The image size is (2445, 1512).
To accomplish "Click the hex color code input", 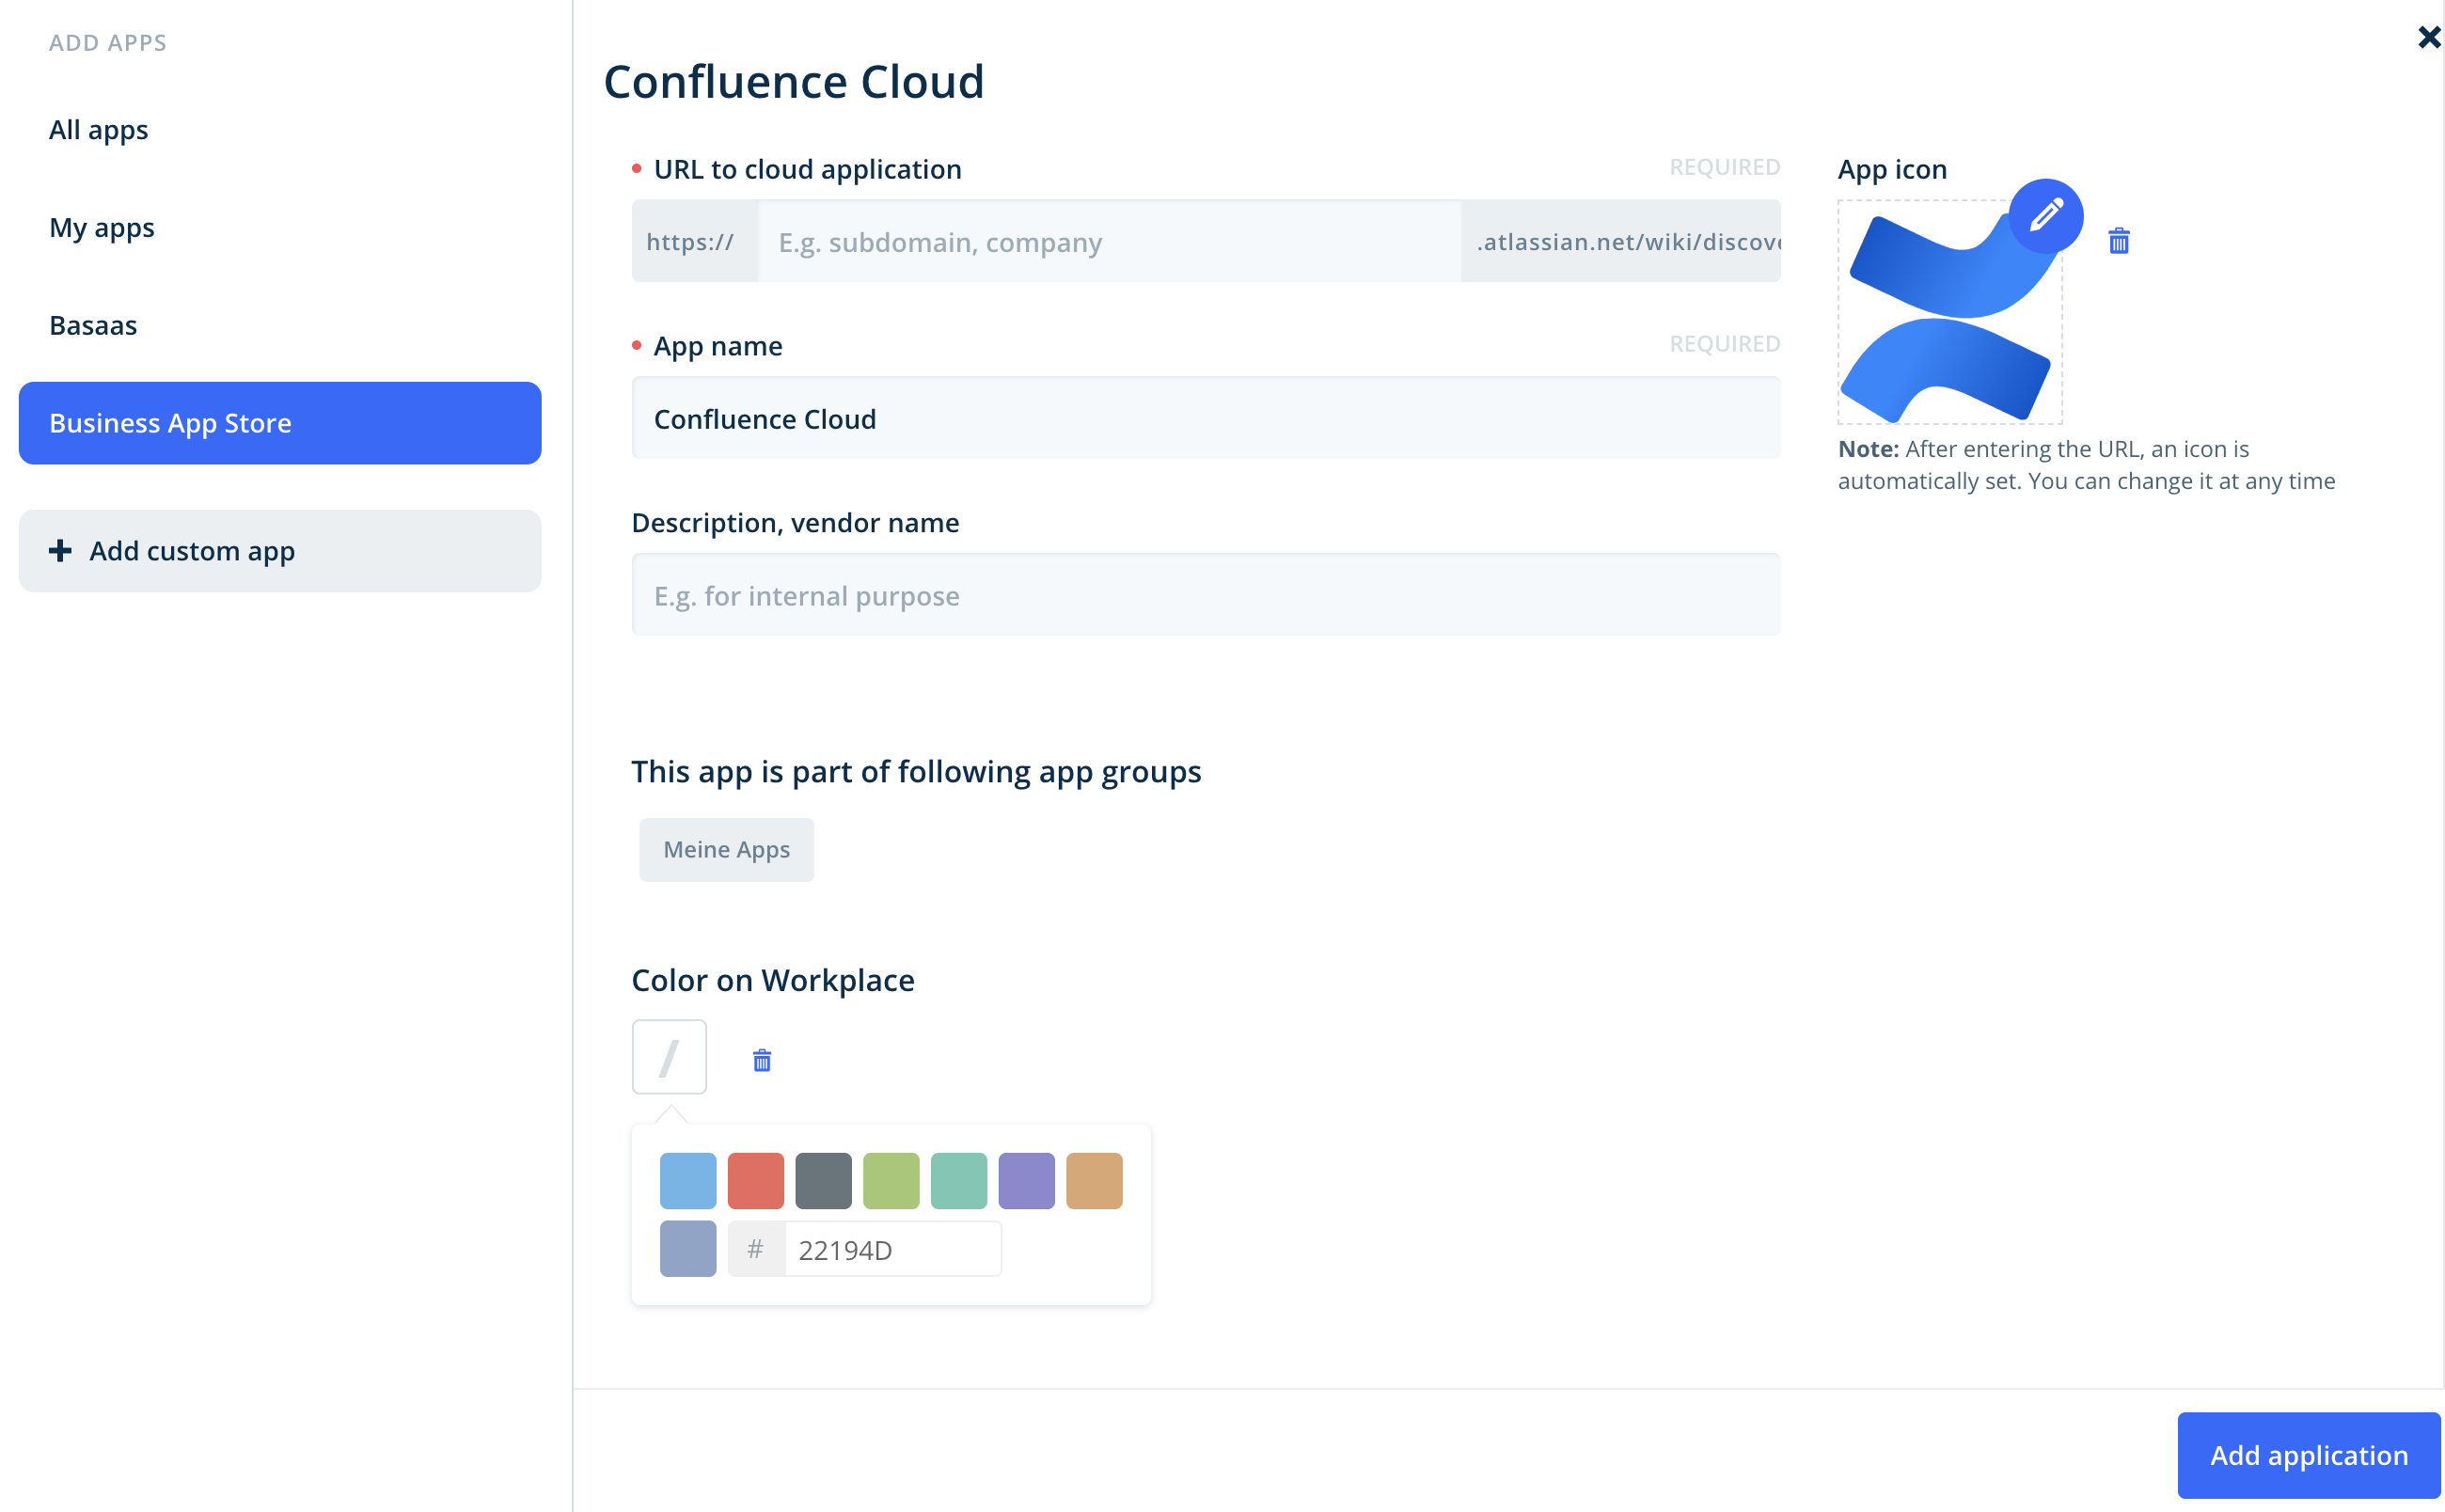I will coord(892,1249).
